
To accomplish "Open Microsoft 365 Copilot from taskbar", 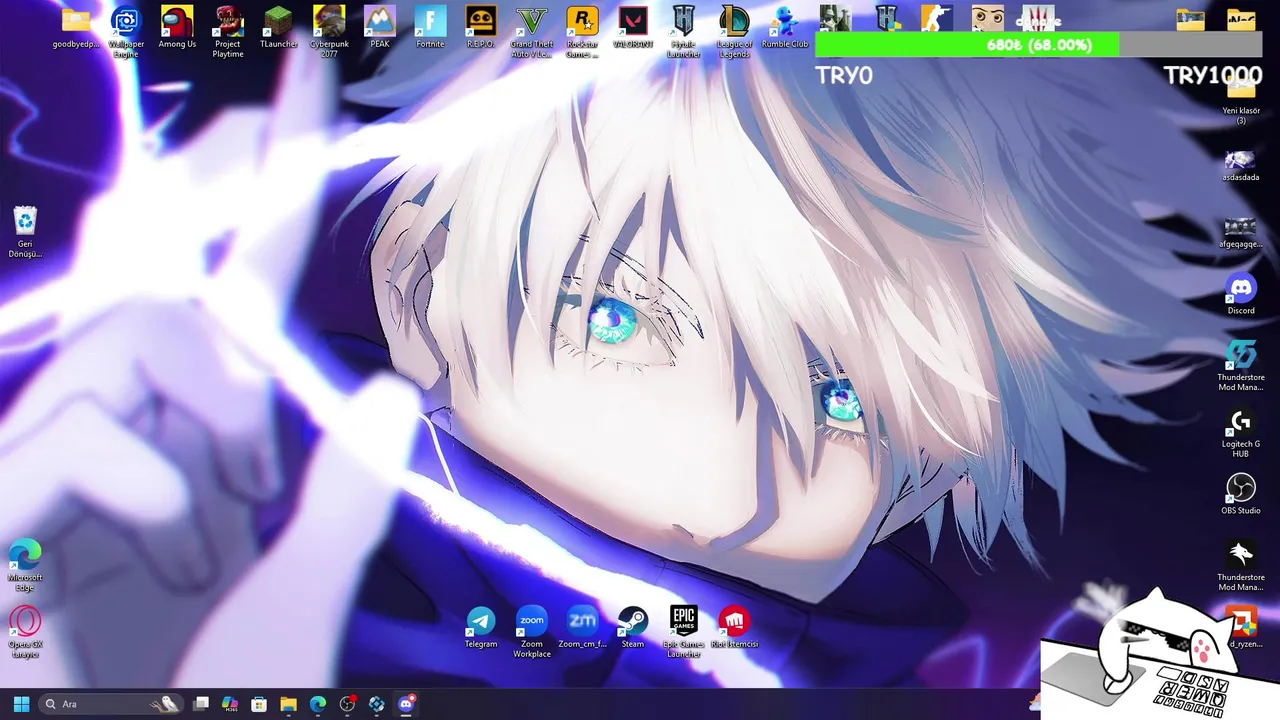I will pos(230,704).
